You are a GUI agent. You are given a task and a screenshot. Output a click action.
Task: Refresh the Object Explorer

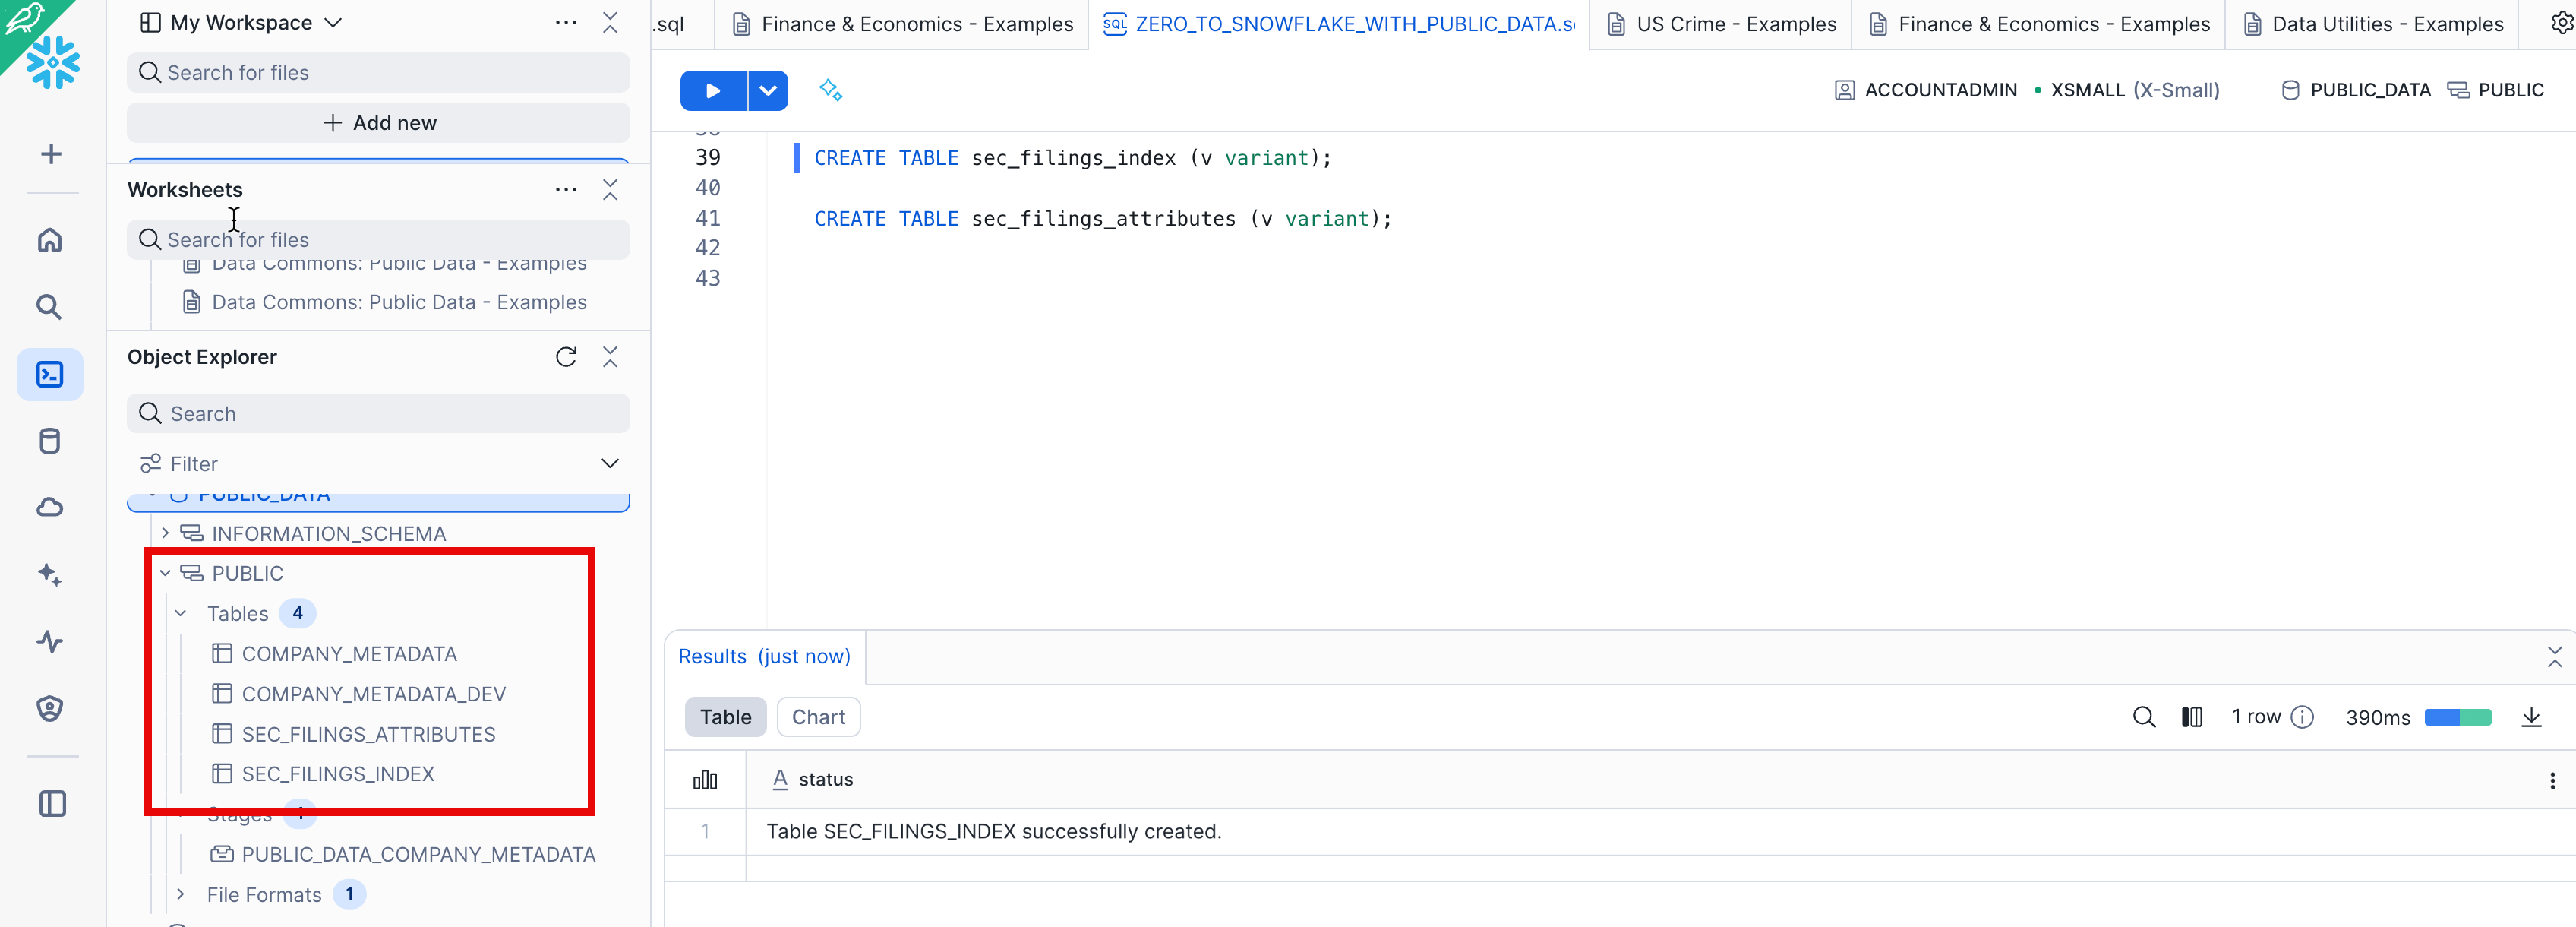click(566, 357)
